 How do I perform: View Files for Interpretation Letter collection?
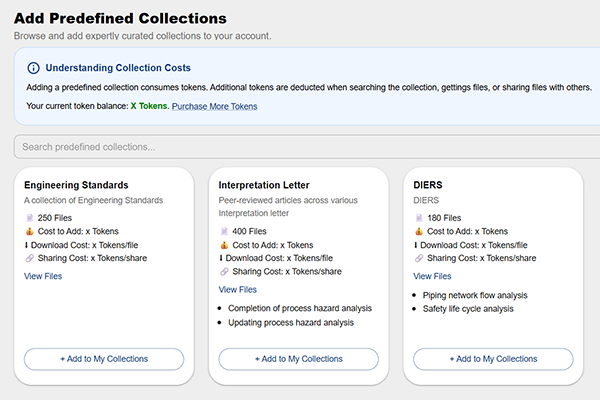tap(237, 290)
